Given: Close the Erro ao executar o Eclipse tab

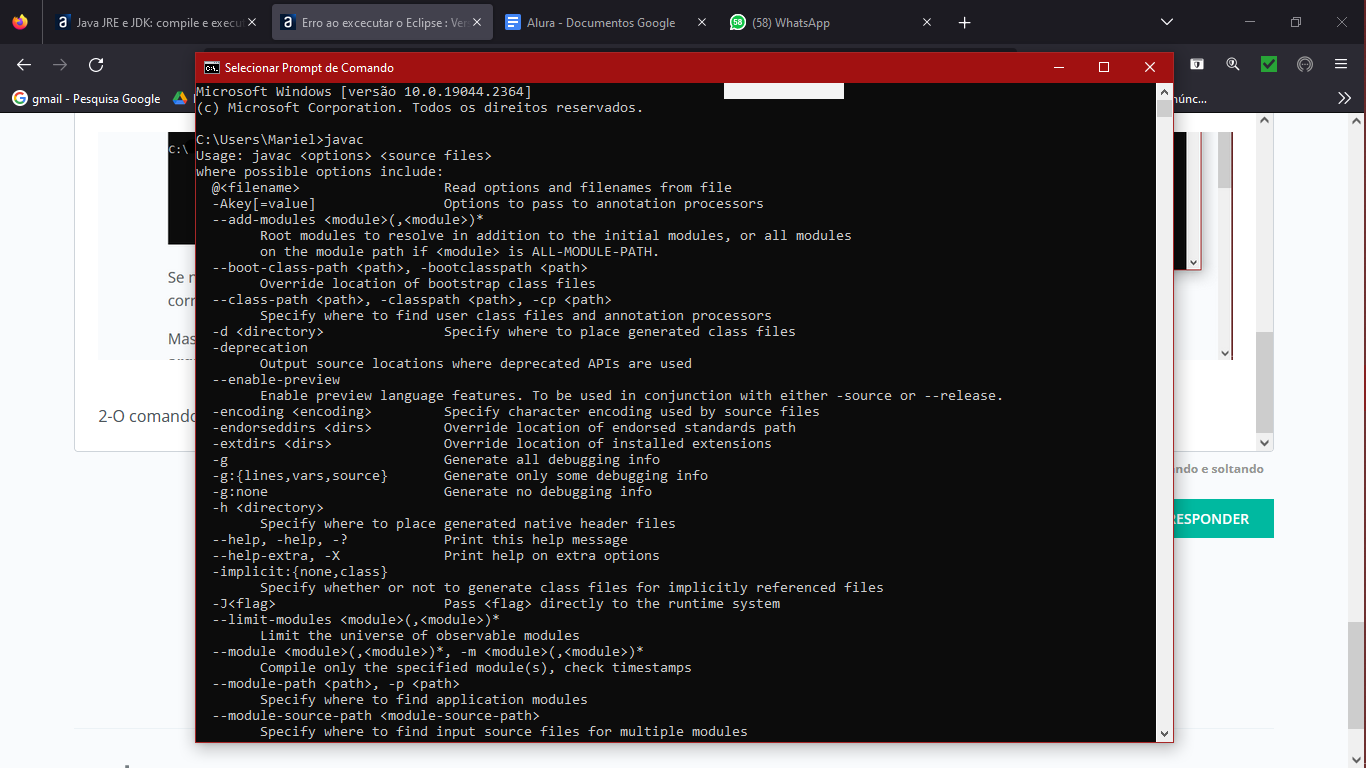Looking at the screenshot, I should pyautogui.click(x=475, y=22).
